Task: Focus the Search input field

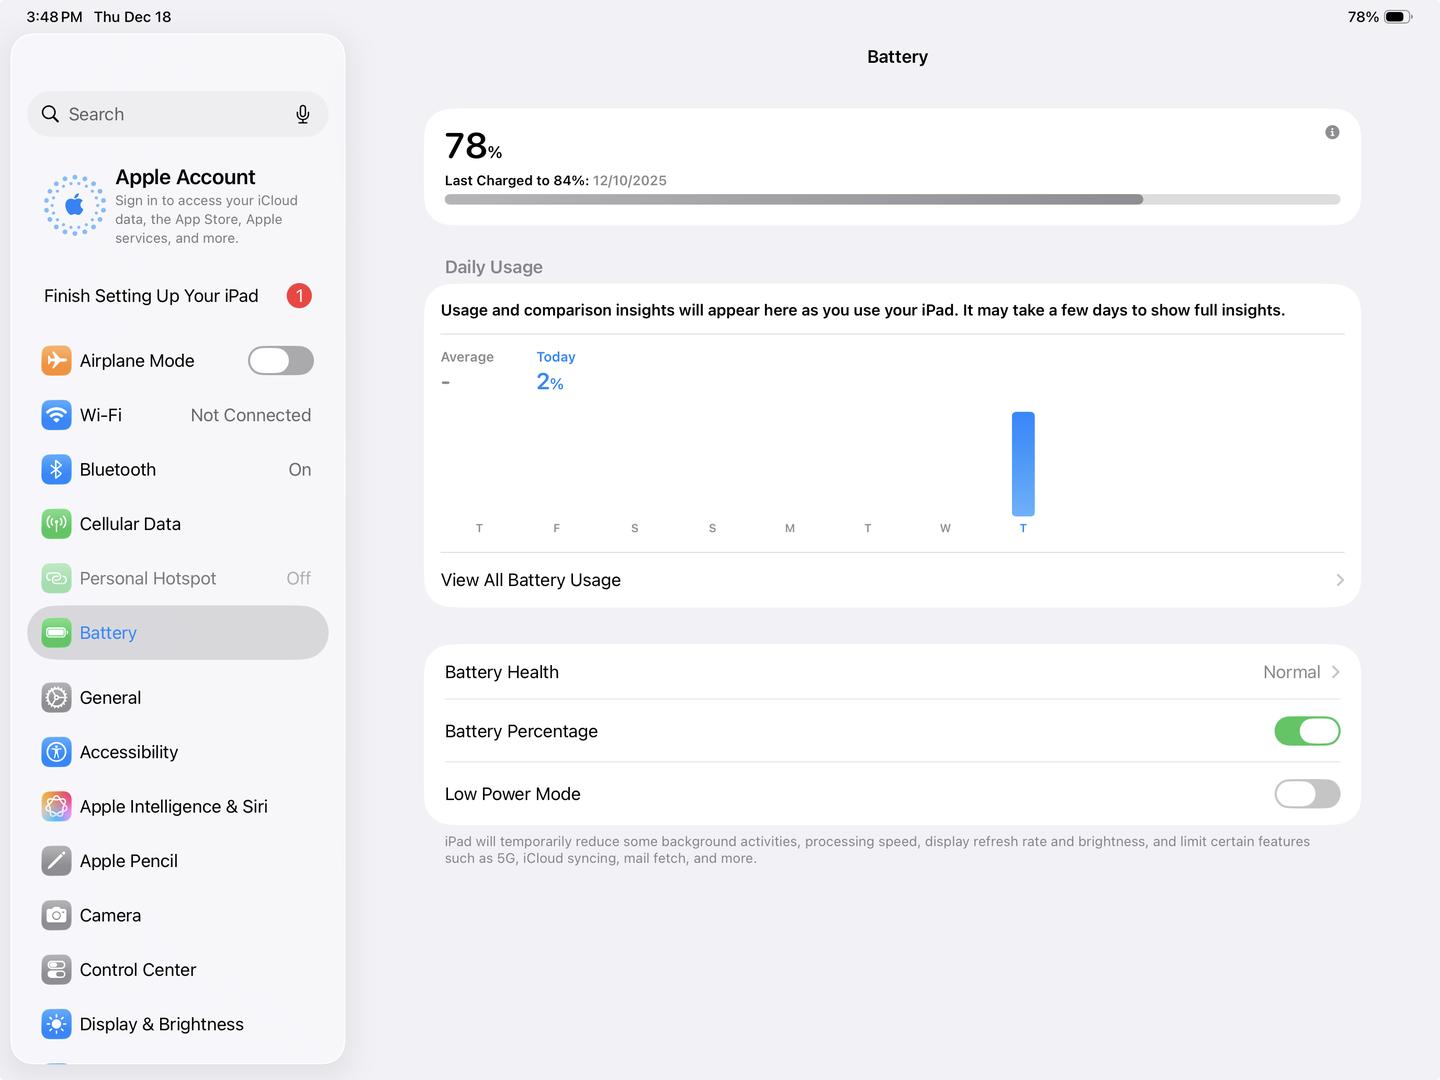Action: pyautogui.click(x=178, y=114)
